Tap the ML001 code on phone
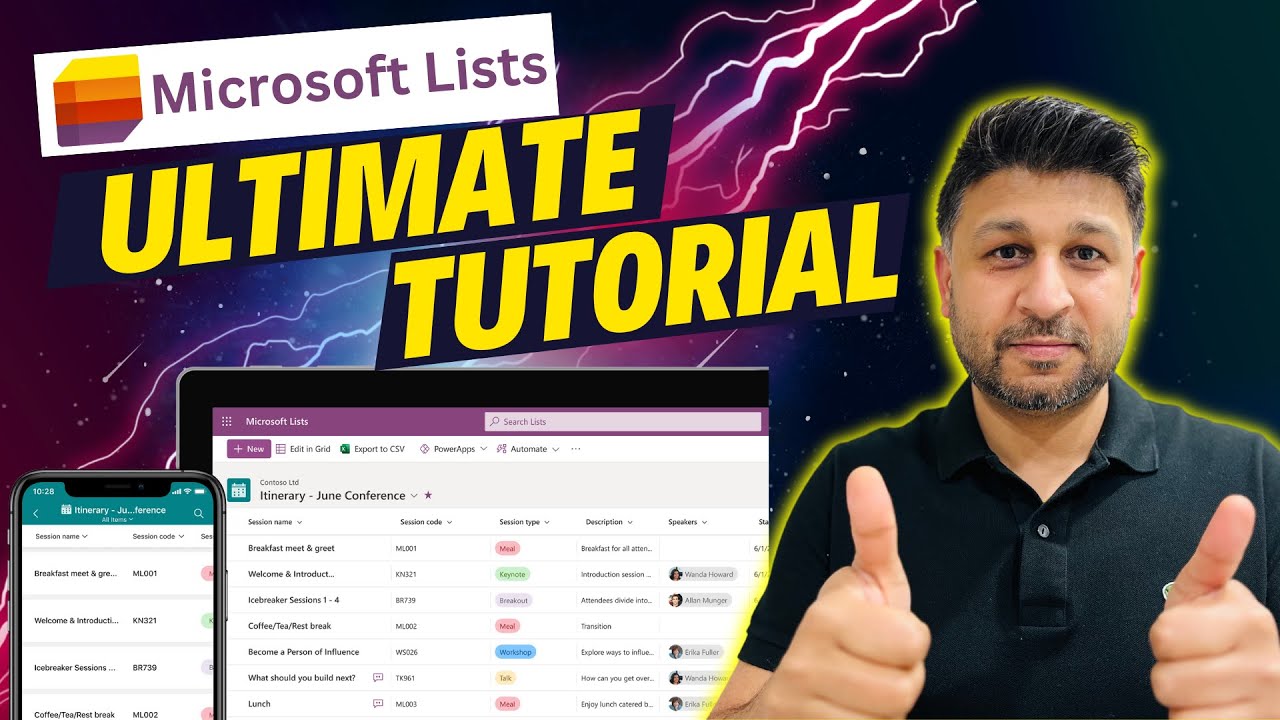The width and height of the screenshot is (1280, 720). (145, 574)
